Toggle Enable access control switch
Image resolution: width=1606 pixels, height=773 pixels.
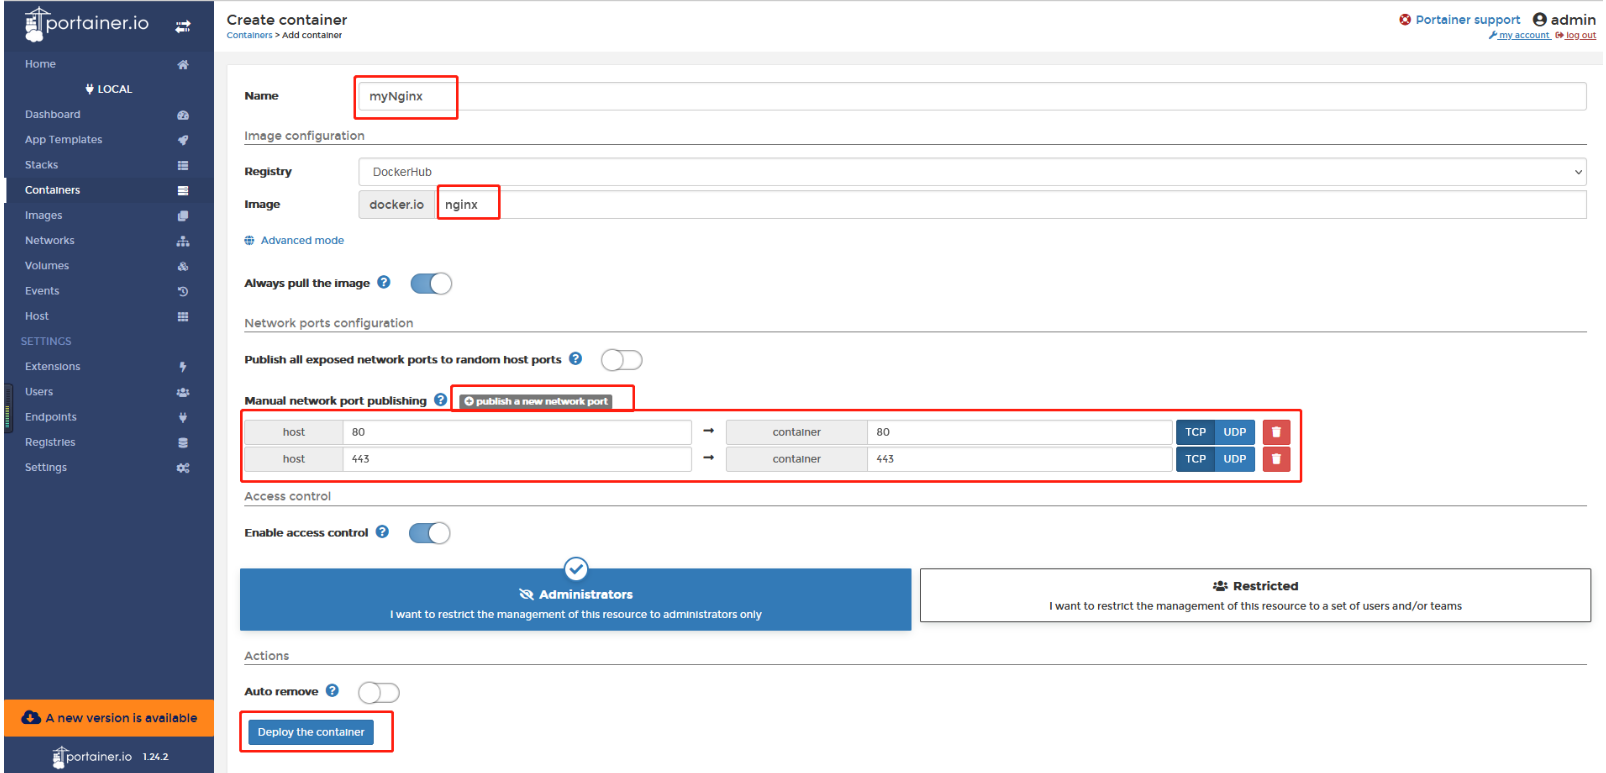tap(430, 533)
